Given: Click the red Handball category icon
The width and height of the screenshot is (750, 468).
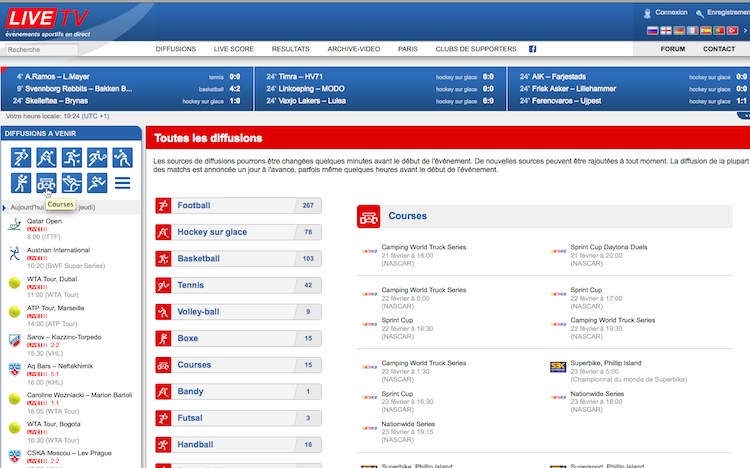Looking at the screenshot, I should pos(163,445).
